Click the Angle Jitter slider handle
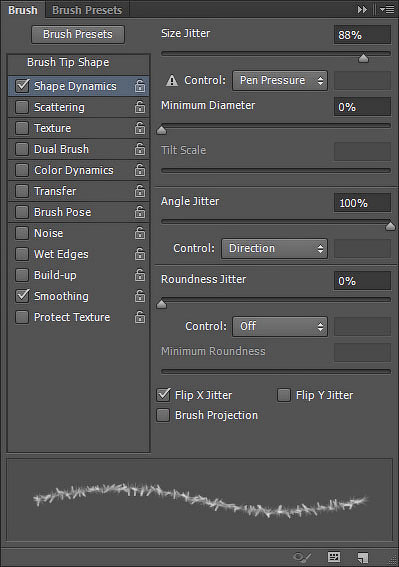399x567 pixels. tap(390, 226)
